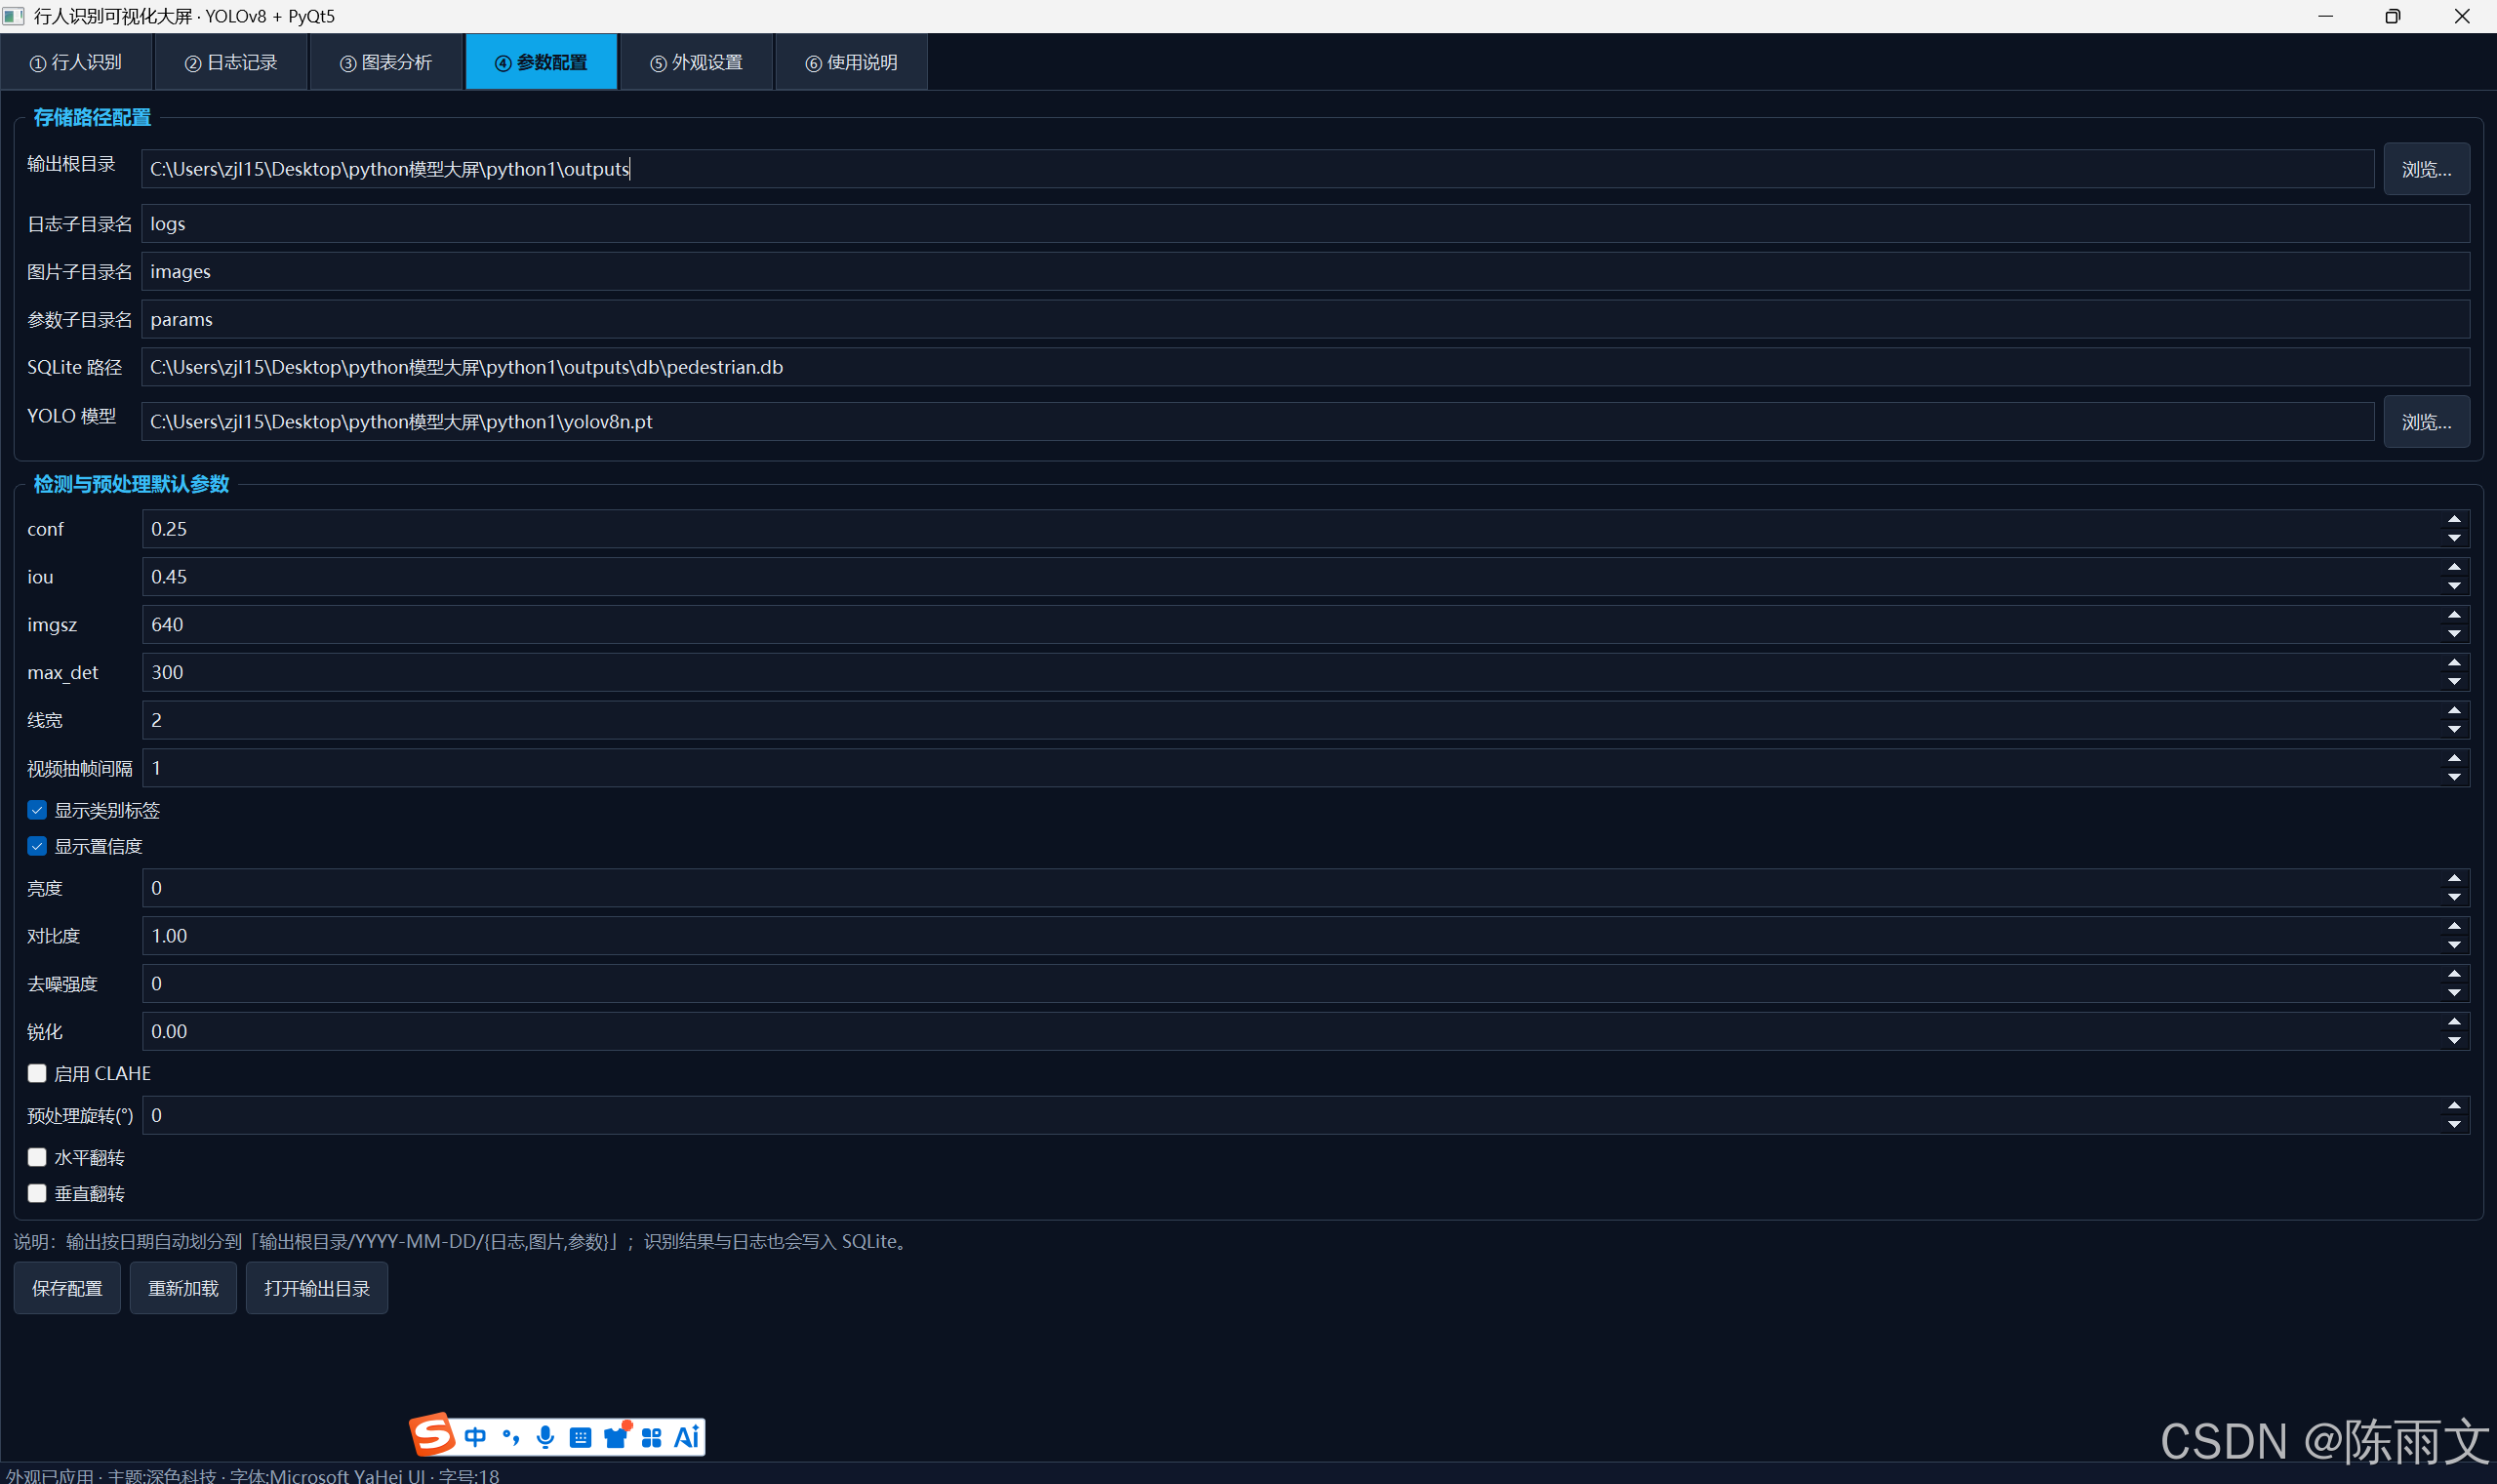Lower 亮度 using its down arrow
This screenshot has height=1484, width=2497.
(x=2454, y=897)
